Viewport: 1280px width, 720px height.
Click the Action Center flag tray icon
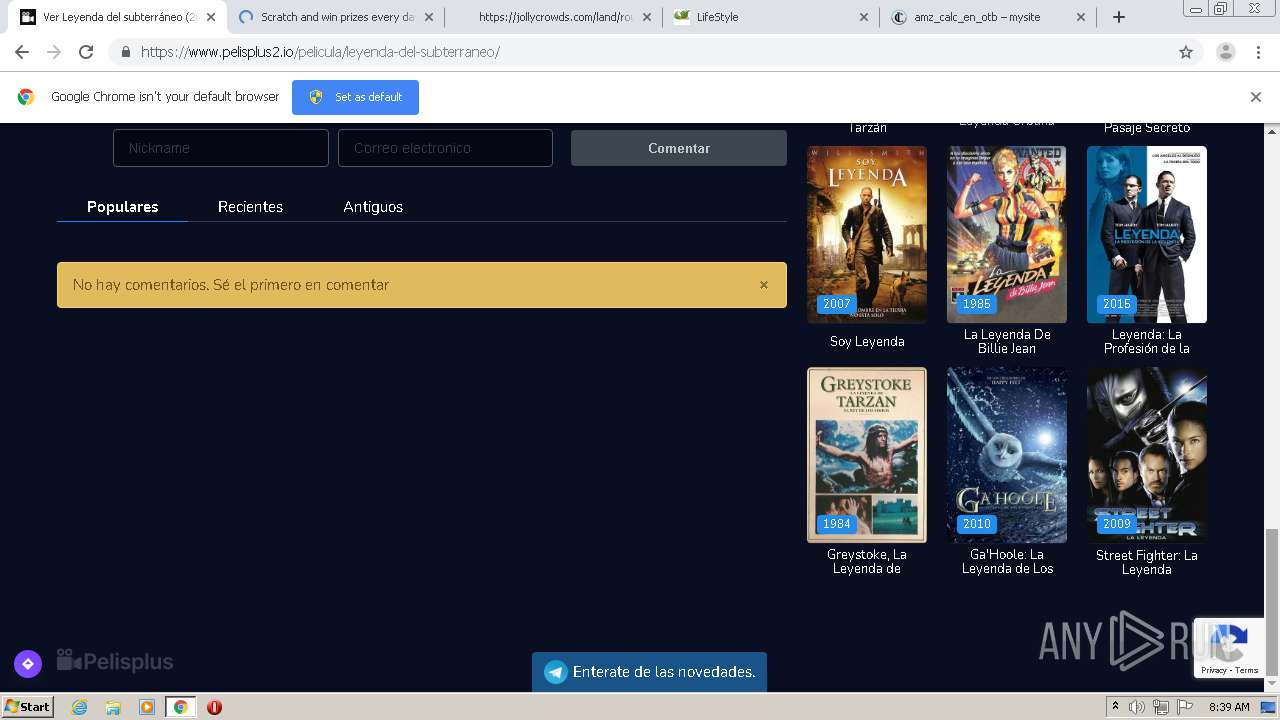(1183, 707)
